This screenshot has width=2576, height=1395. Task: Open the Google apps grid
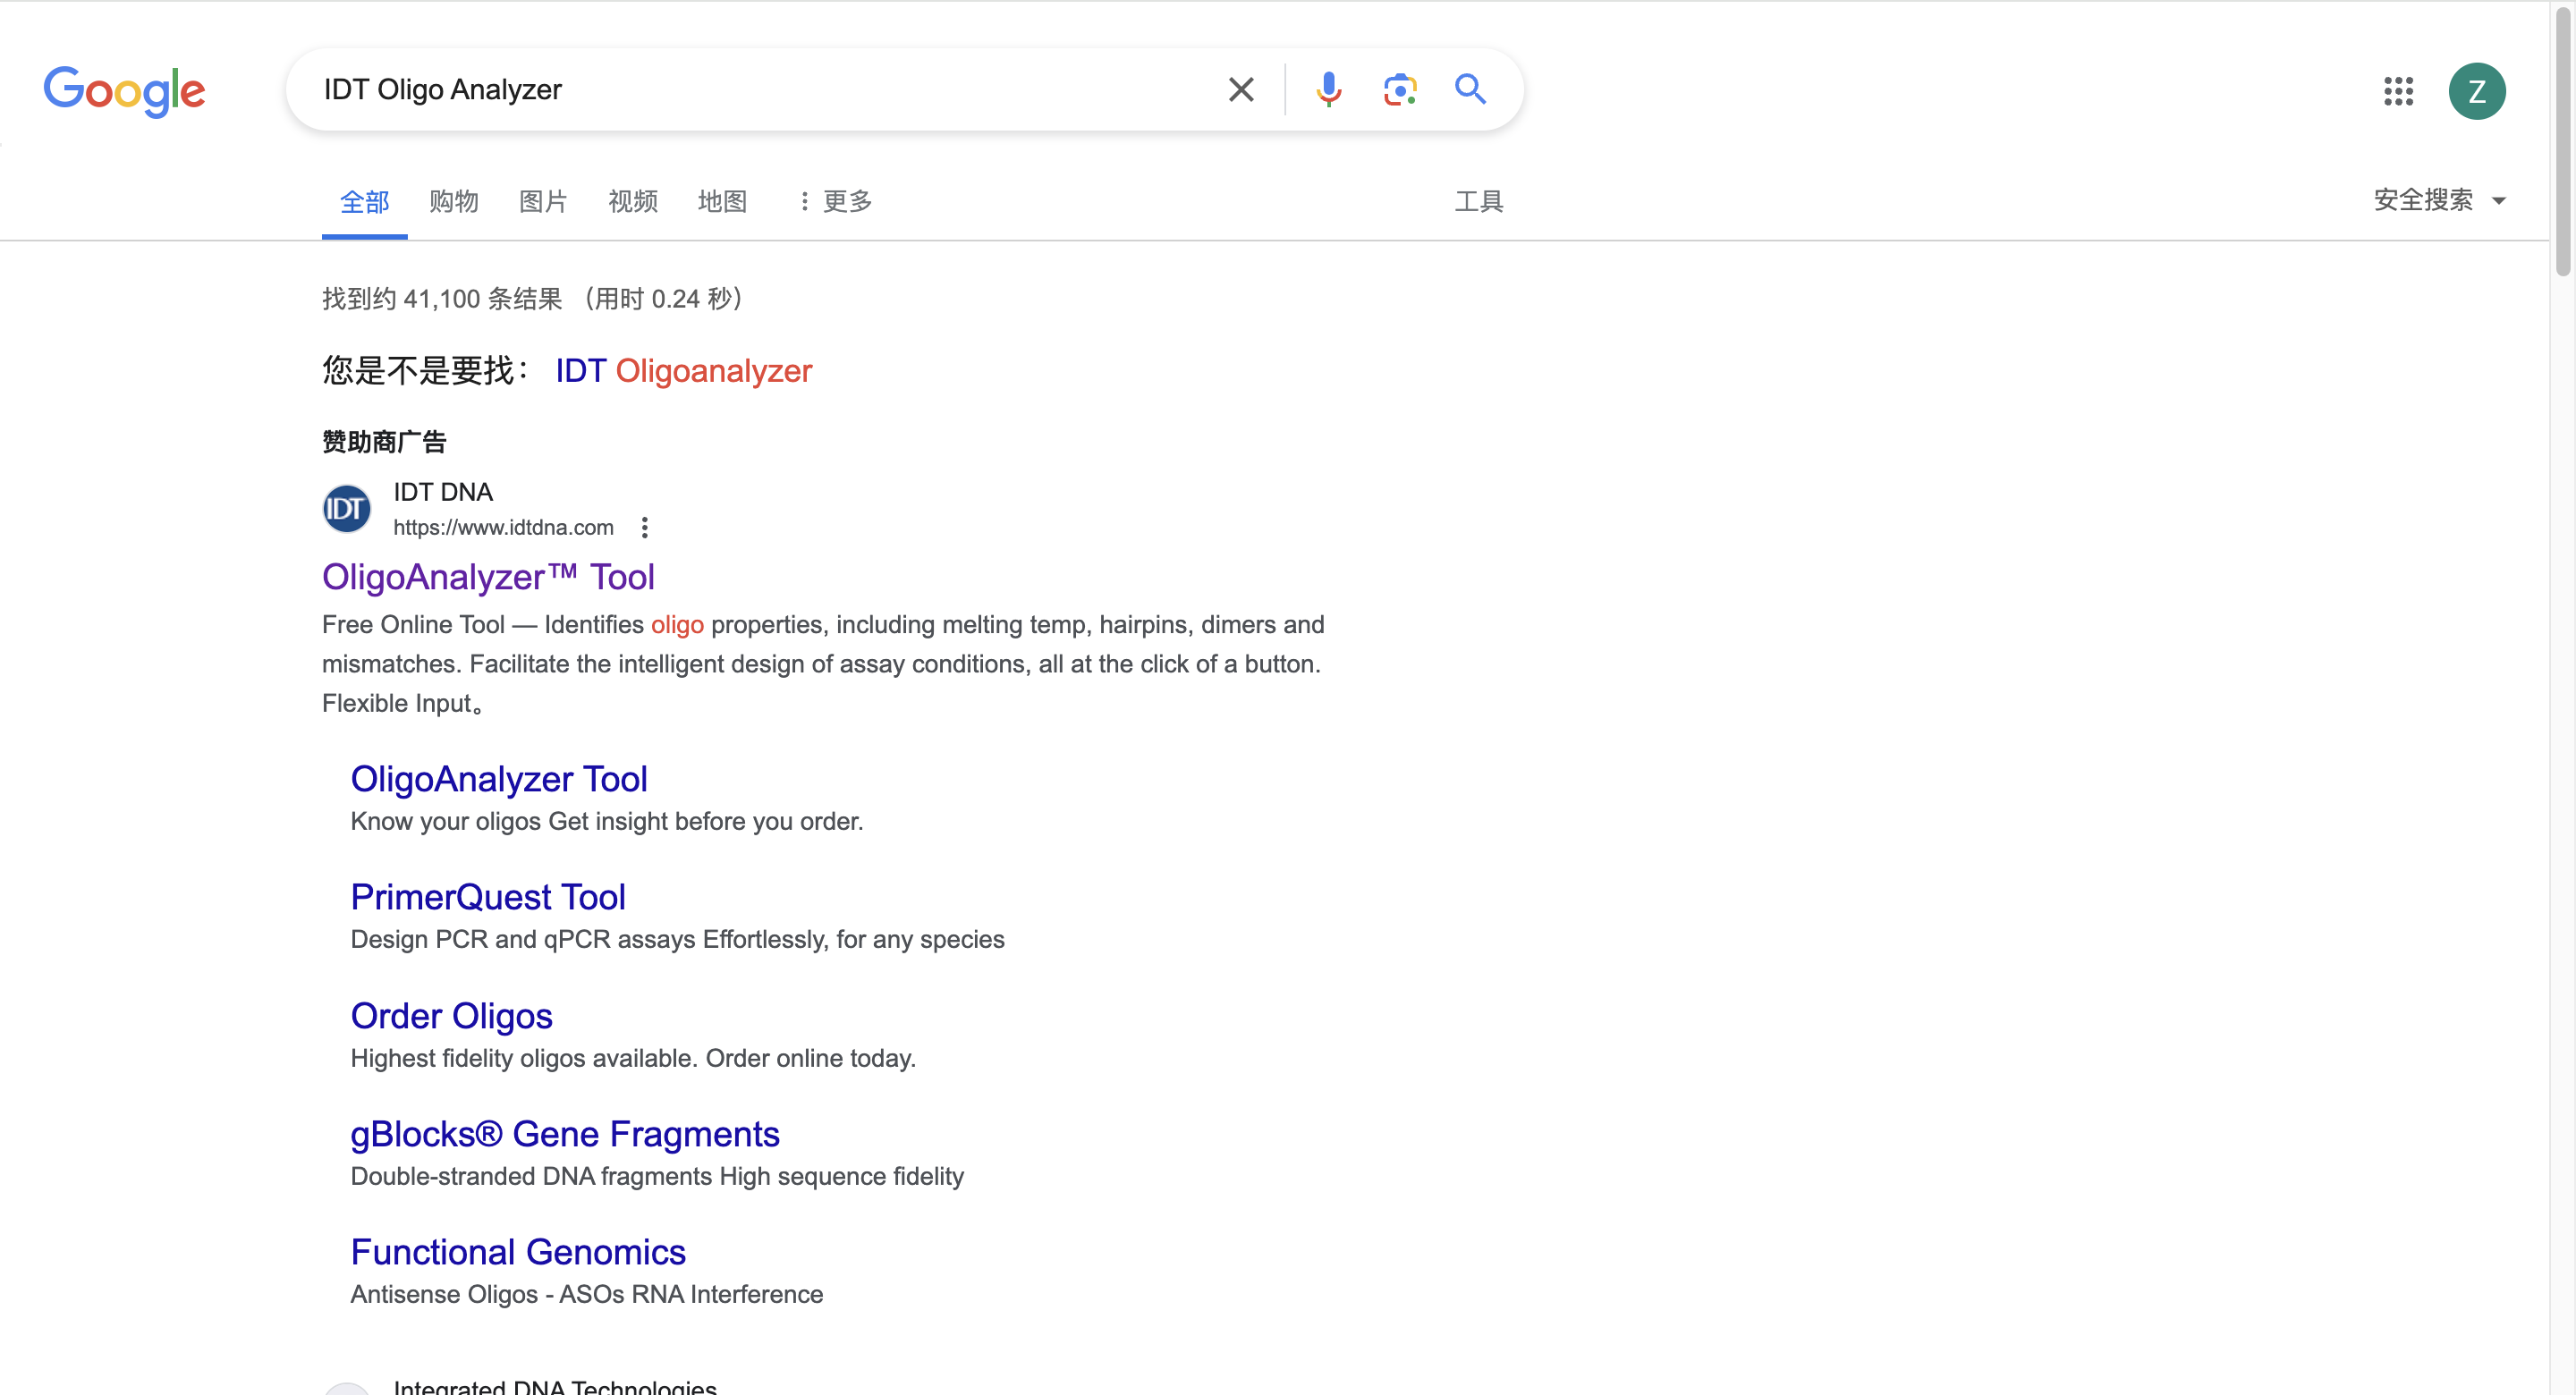tap(2397, 91)
